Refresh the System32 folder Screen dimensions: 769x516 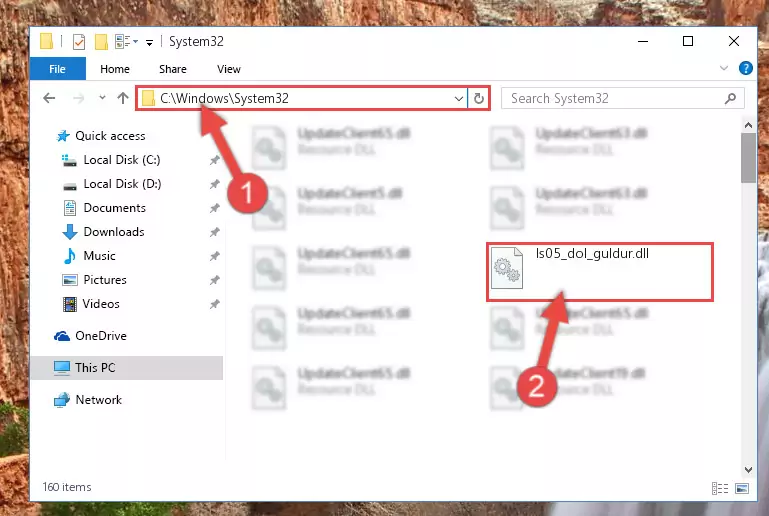point(479,99)
